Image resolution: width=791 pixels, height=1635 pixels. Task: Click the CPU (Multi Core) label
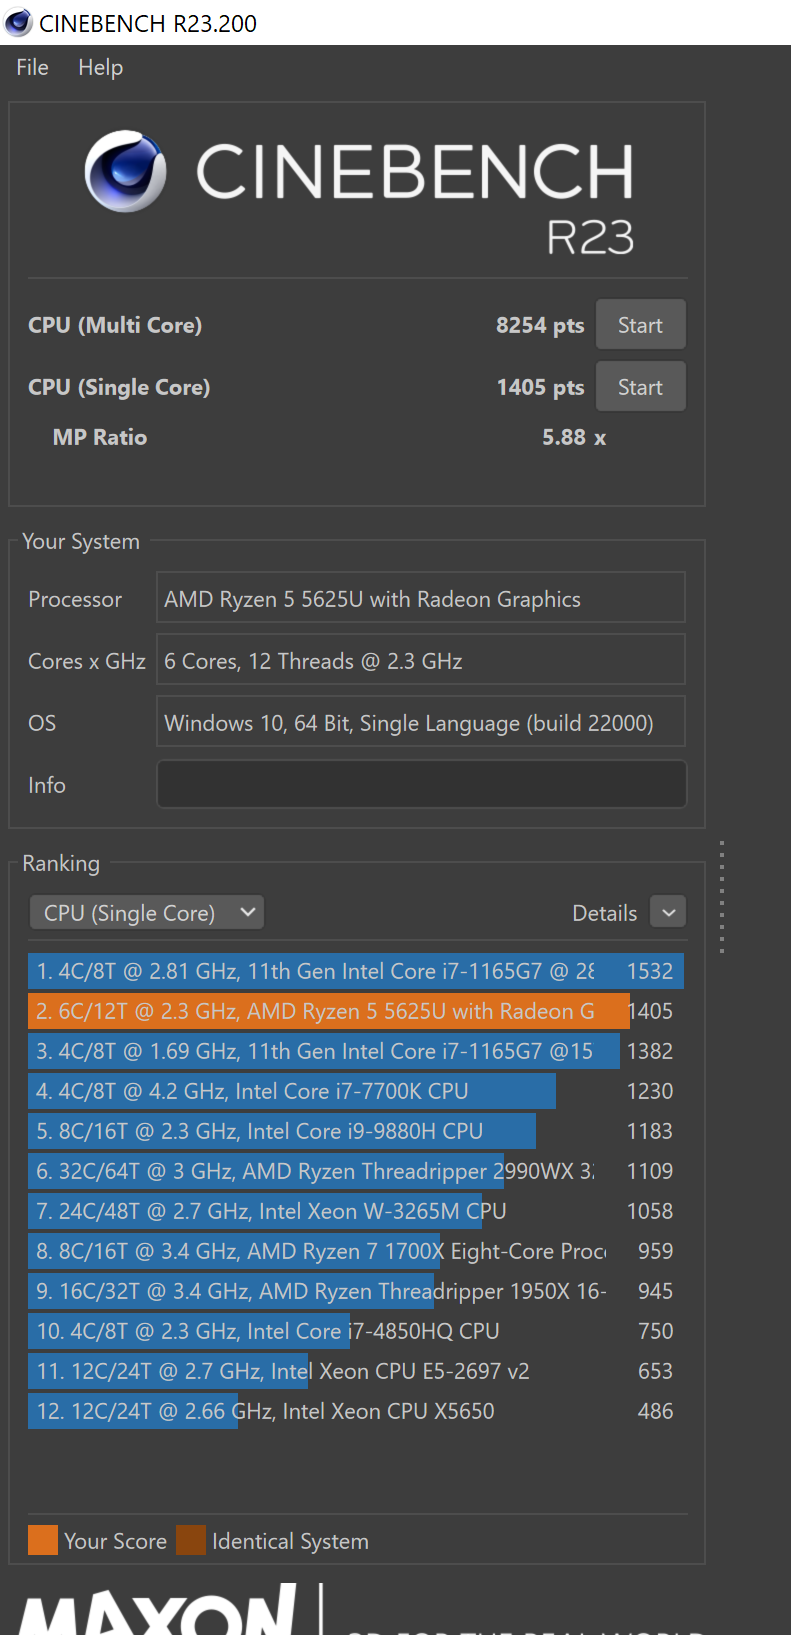115,325
